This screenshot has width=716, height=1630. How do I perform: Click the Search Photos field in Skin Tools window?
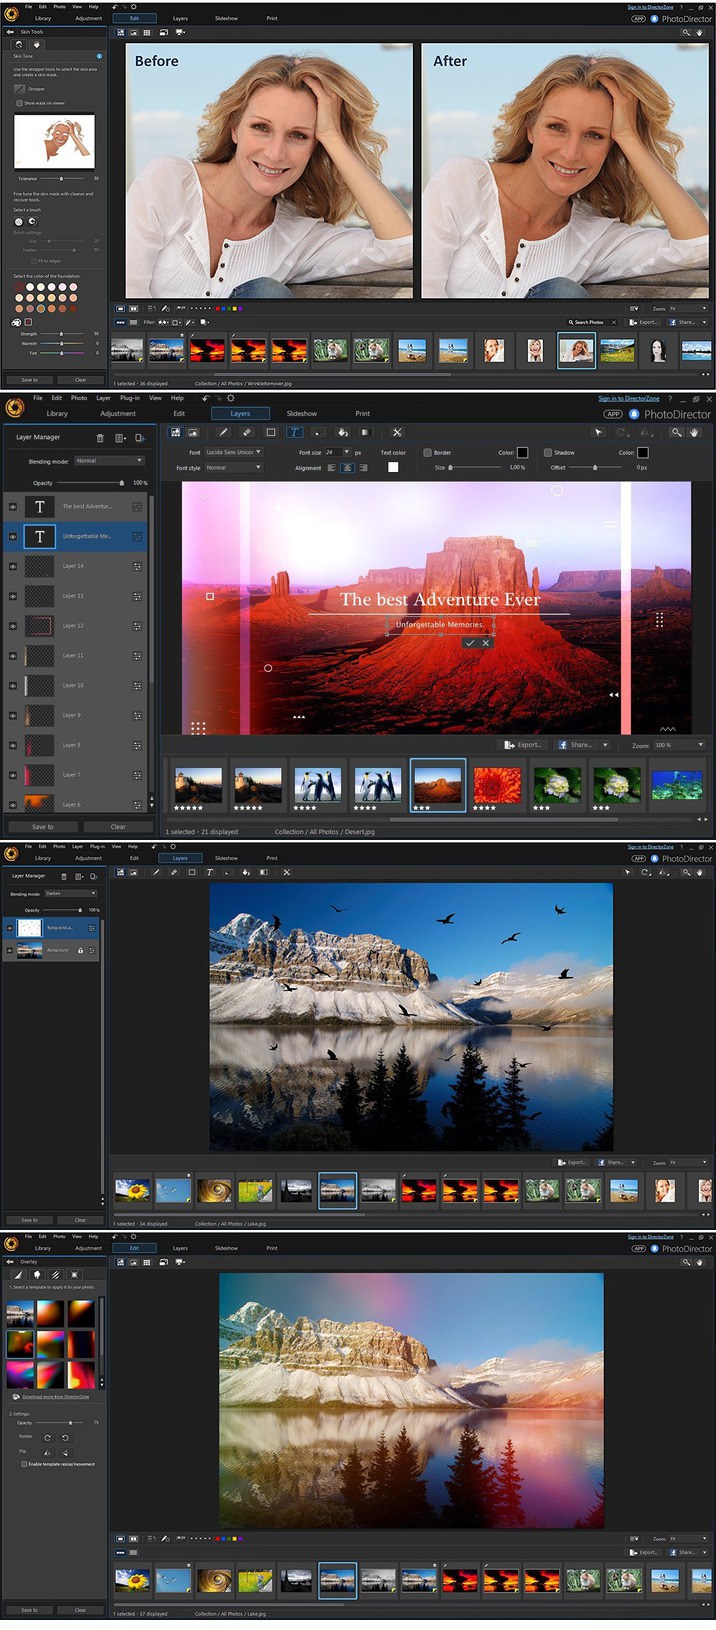pos(593,322)
